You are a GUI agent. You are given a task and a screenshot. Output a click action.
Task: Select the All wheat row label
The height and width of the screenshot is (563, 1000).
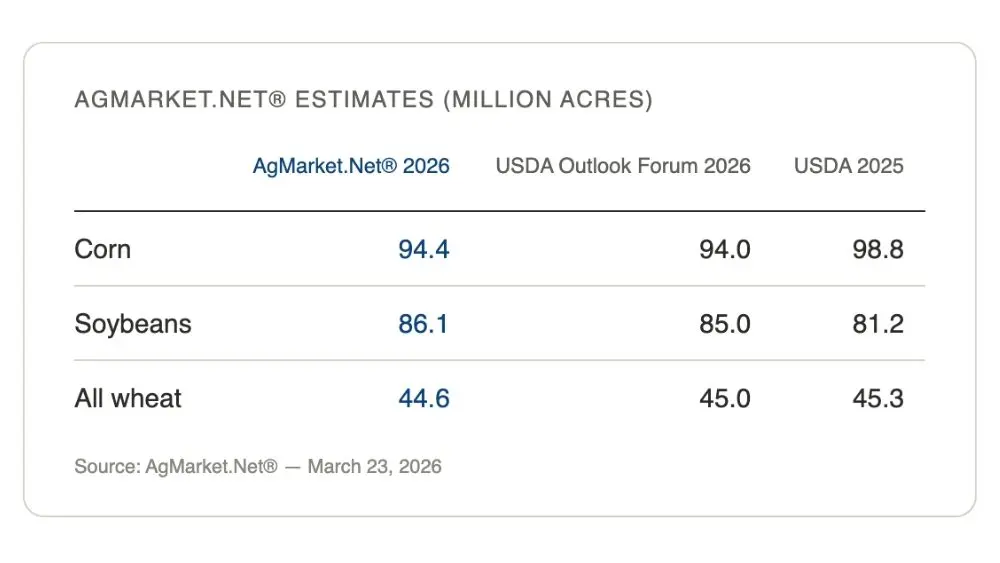coord(128,399)
